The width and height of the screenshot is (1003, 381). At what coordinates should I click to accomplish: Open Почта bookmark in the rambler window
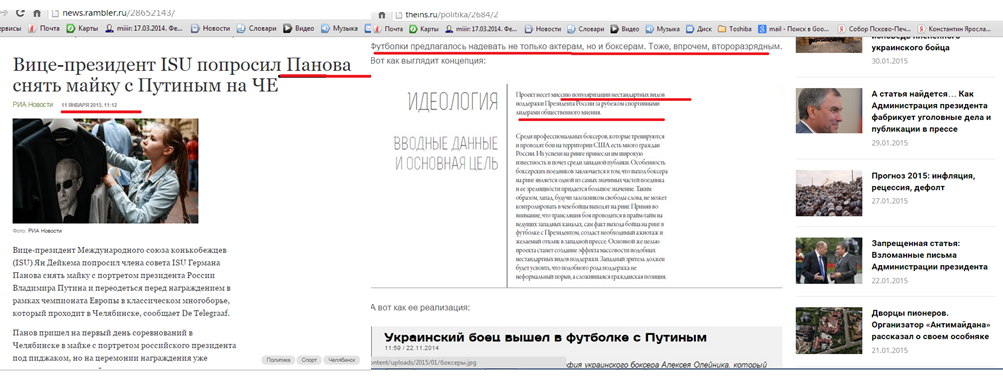[x=44, y=28]
